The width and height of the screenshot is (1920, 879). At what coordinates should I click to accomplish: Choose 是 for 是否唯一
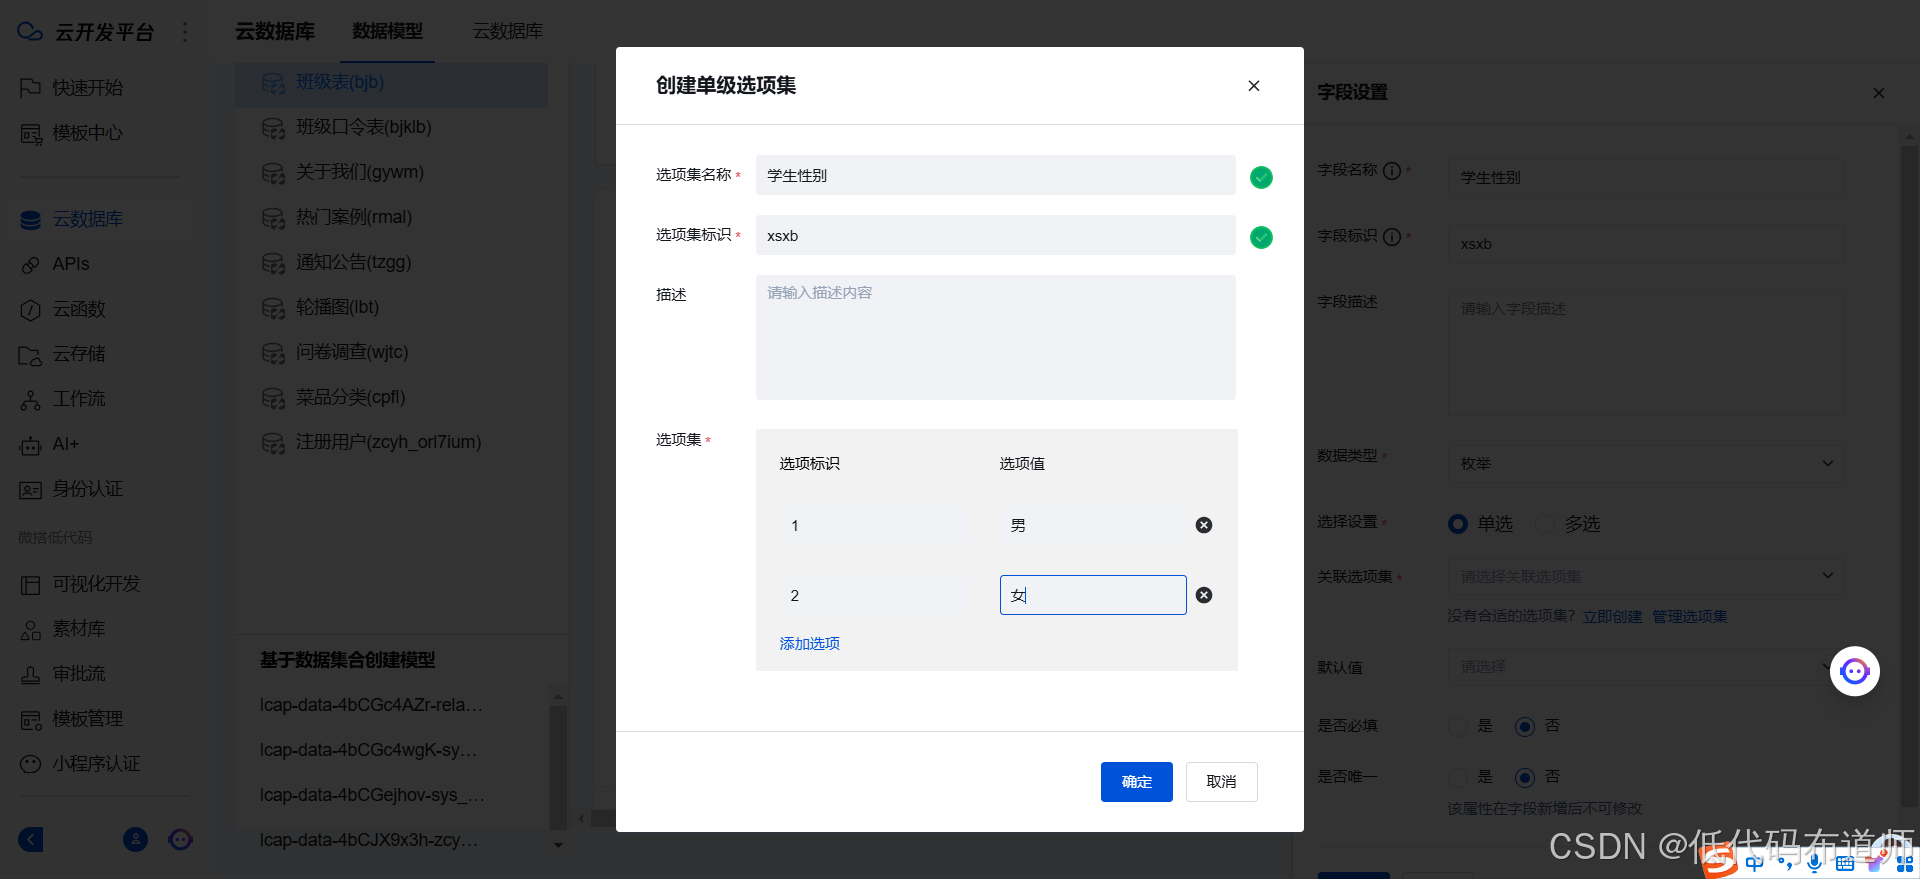coord(1459,778)
